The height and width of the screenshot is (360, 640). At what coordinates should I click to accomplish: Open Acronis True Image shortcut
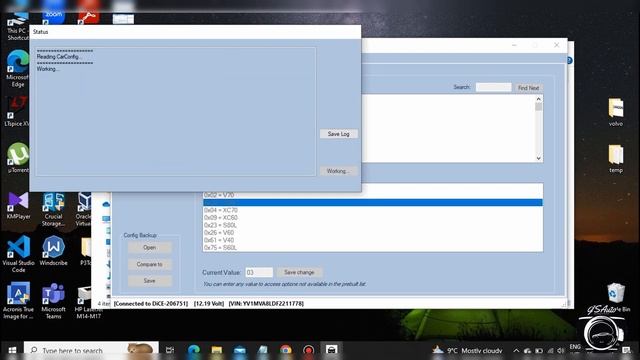pos(18,300)
